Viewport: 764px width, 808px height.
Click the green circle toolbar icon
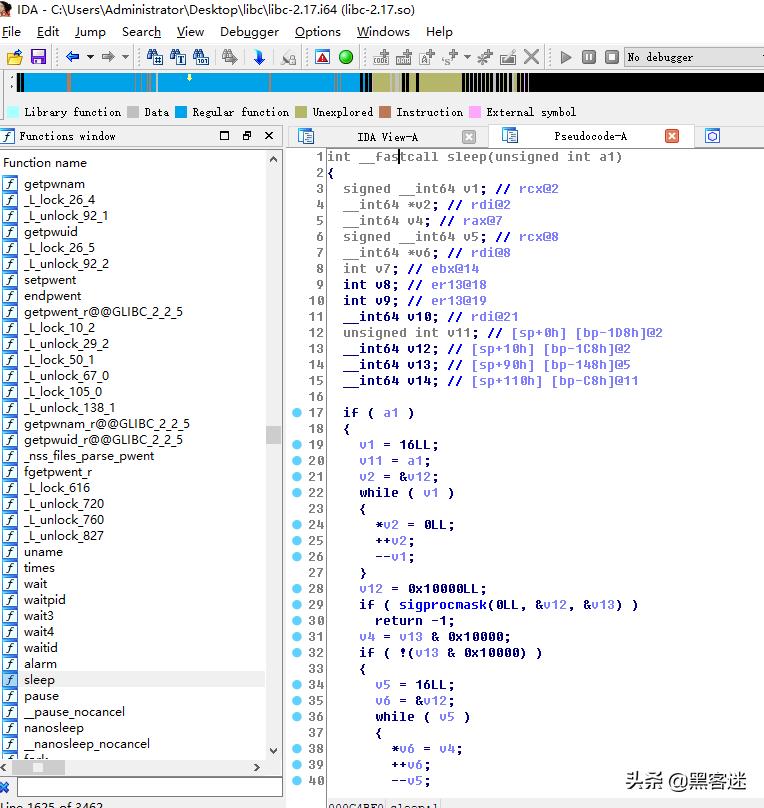pyautogui.click(x=346, y=57)
